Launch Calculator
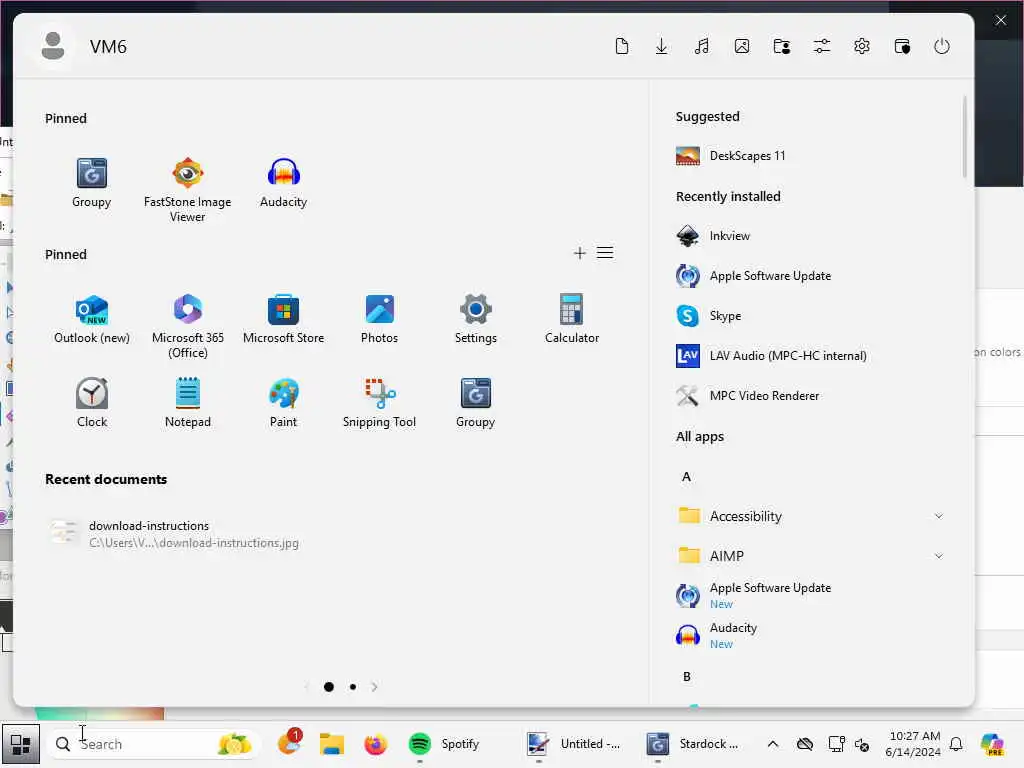 [x=571, y=319]
